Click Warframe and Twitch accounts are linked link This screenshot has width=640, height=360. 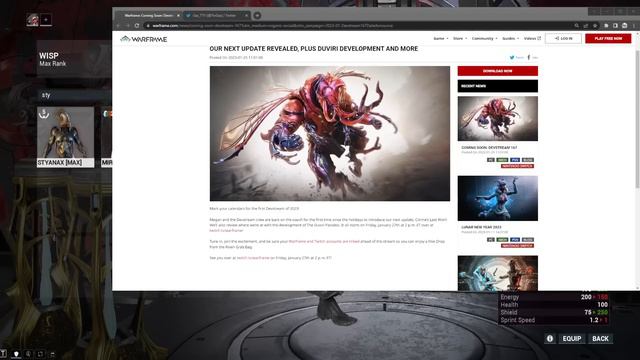324,242
